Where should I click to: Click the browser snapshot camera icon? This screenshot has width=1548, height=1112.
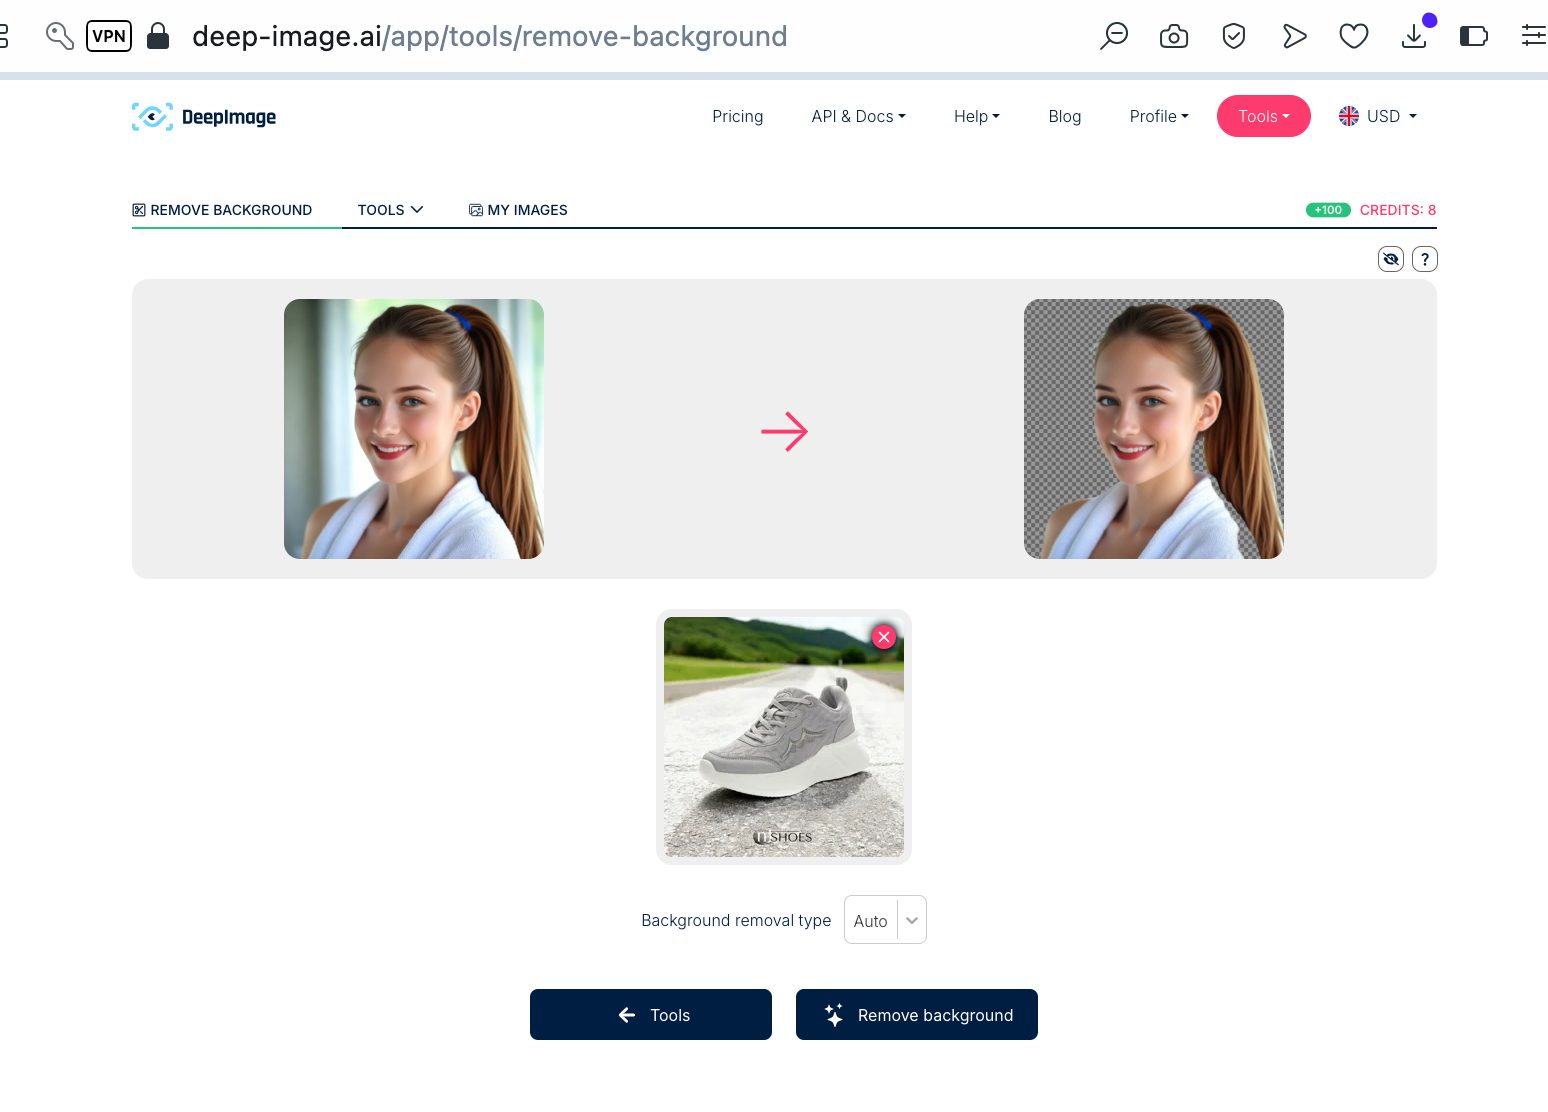pos(1173,37)
